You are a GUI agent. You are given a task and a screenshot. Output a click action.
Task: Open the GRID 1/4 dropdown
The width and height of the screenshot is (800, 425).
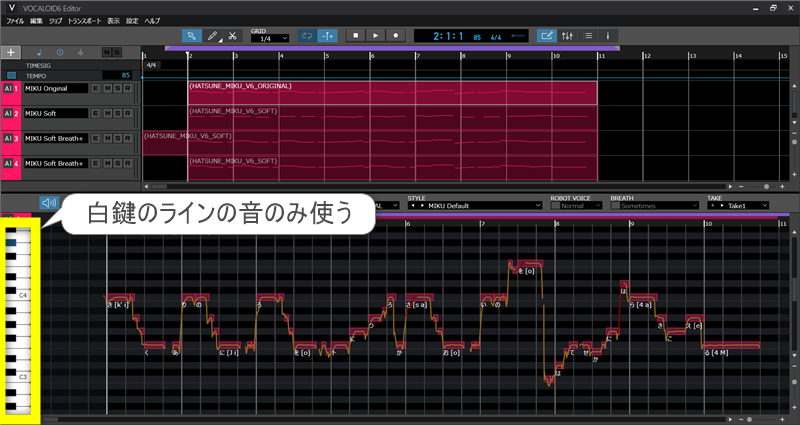click(270, 39)
